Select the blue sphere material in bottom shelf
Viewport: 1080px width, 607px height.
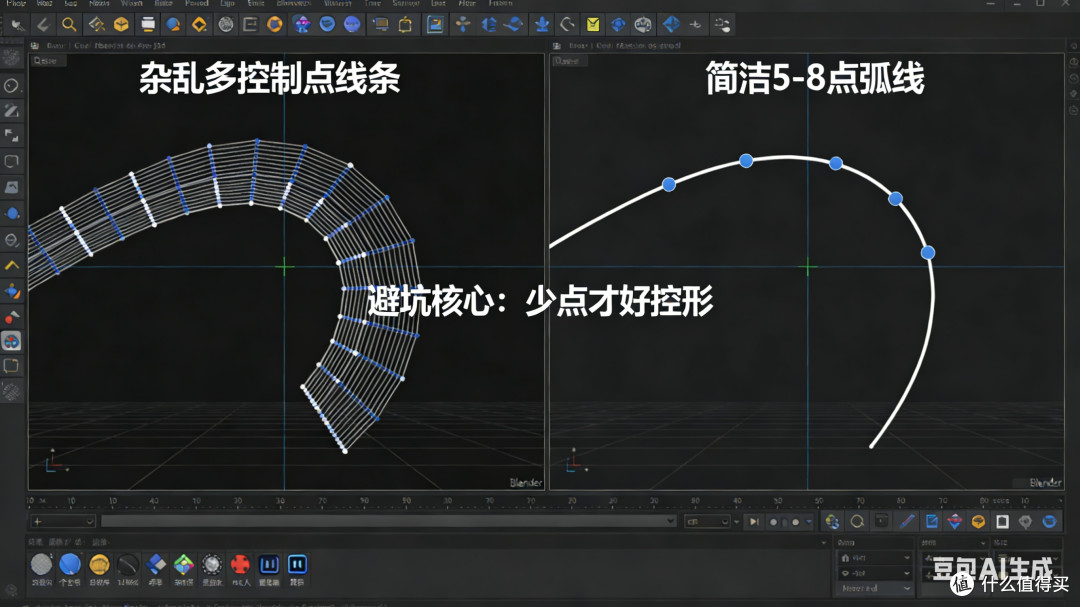(70, 564)
